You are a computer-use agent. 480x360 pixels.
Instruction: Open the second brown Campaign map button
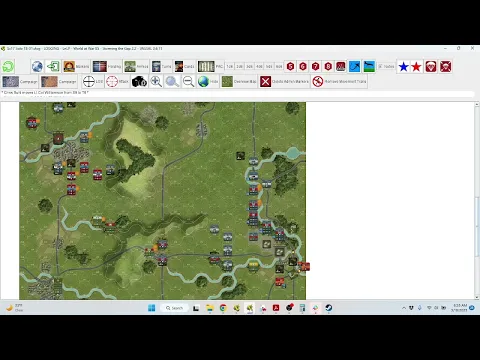click(59, 82)
